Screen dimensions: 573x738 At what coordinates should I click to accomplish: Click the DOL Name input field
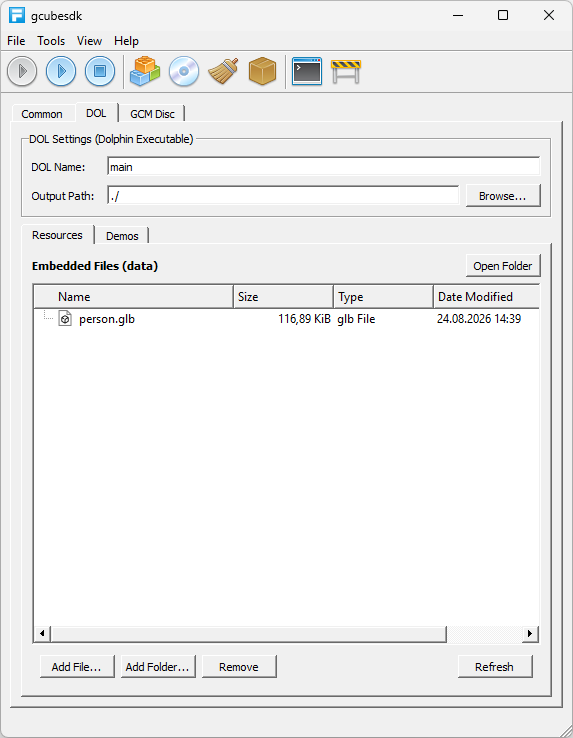(323, 167)
